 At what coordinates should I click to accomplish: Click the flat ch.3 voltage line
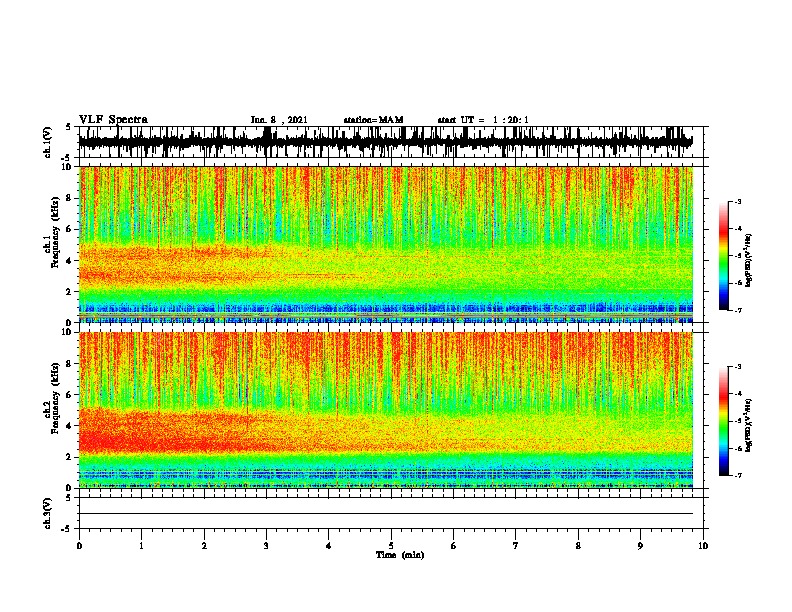pos(386,514)
